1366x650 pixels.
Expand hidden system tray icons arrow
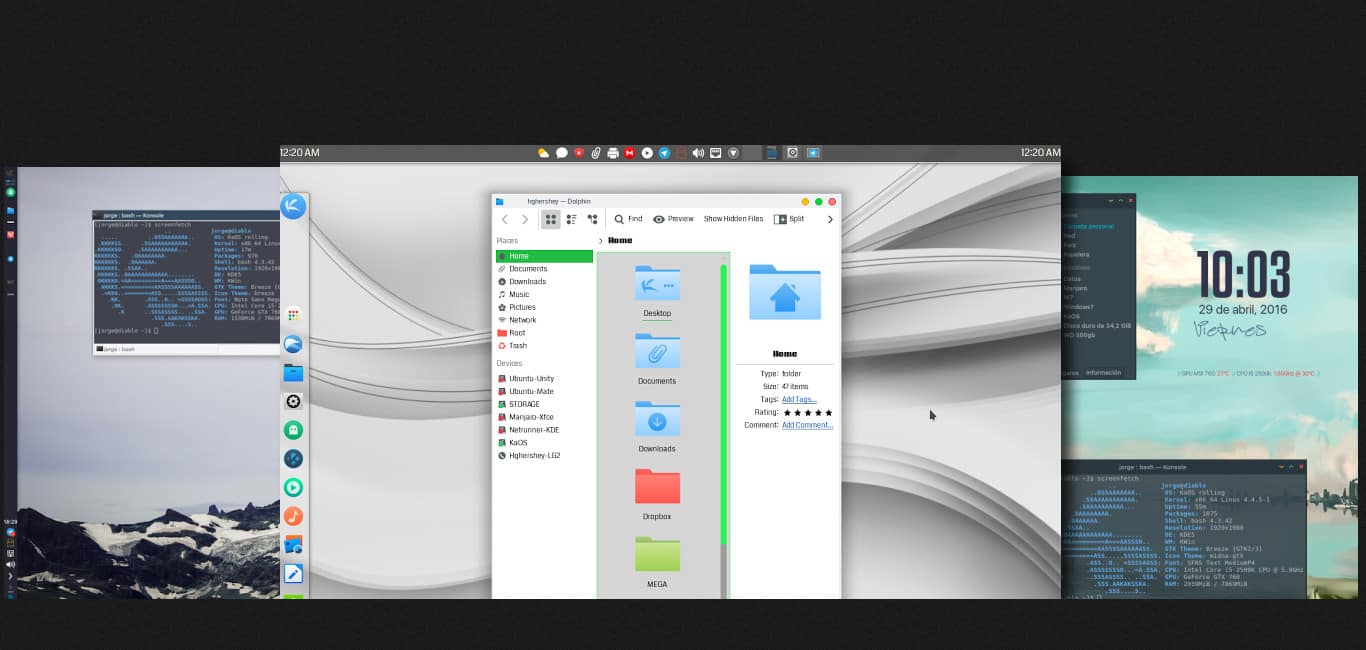733,153
